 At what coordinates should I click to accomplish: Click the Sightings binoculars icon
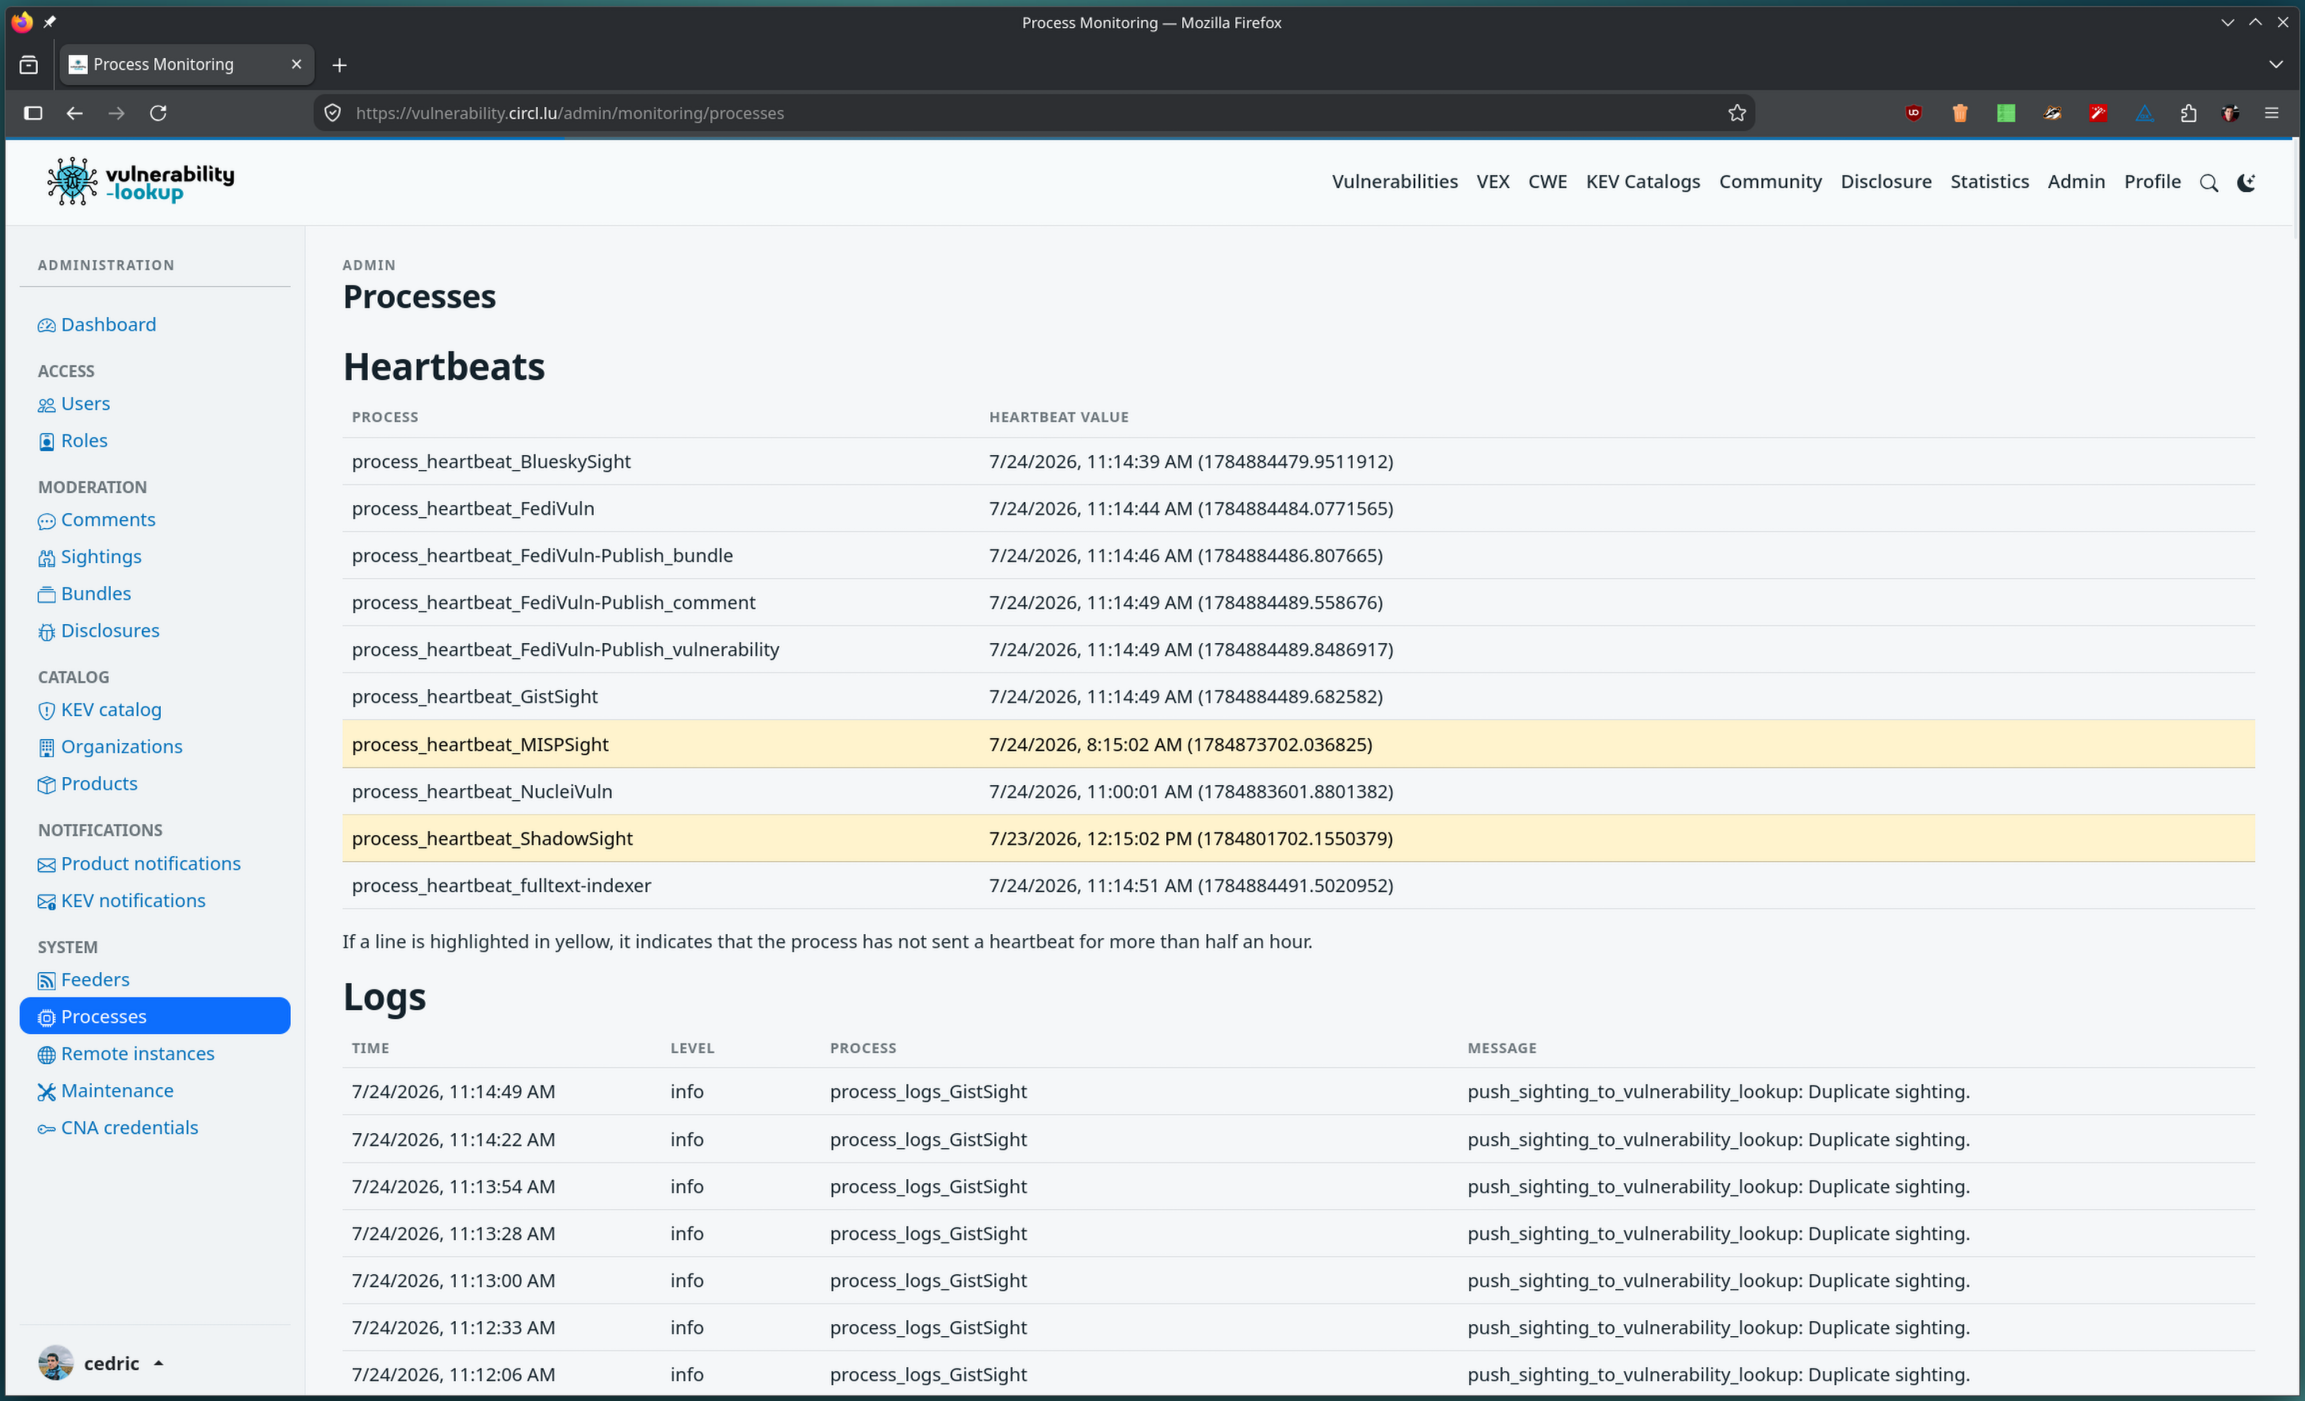[46, 558]
